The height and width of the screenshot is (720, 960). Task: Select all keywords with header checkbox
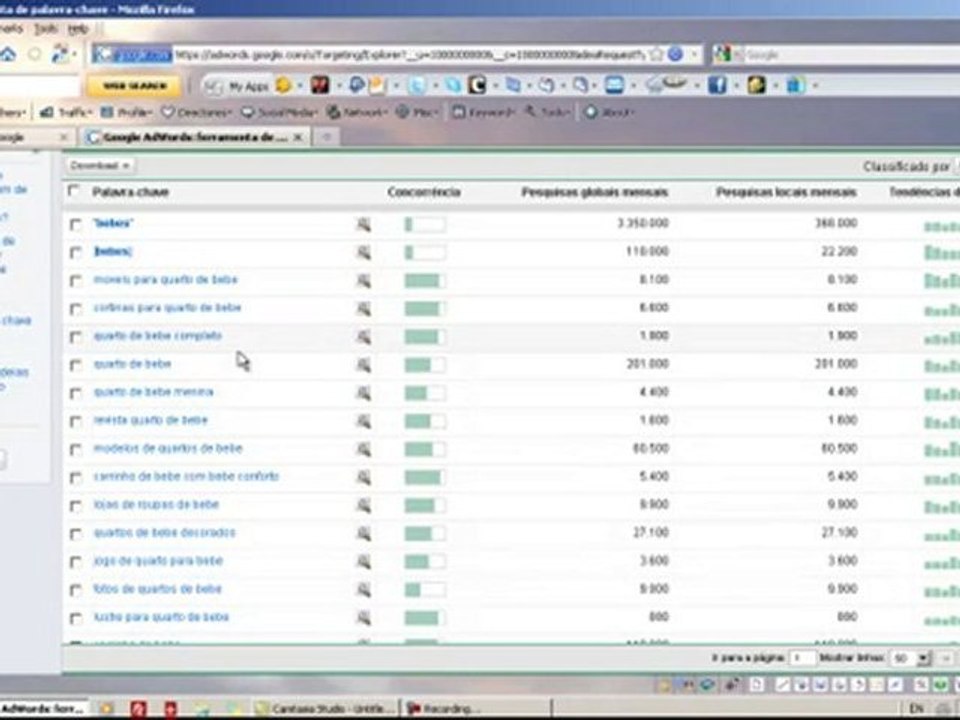point(74,191)
